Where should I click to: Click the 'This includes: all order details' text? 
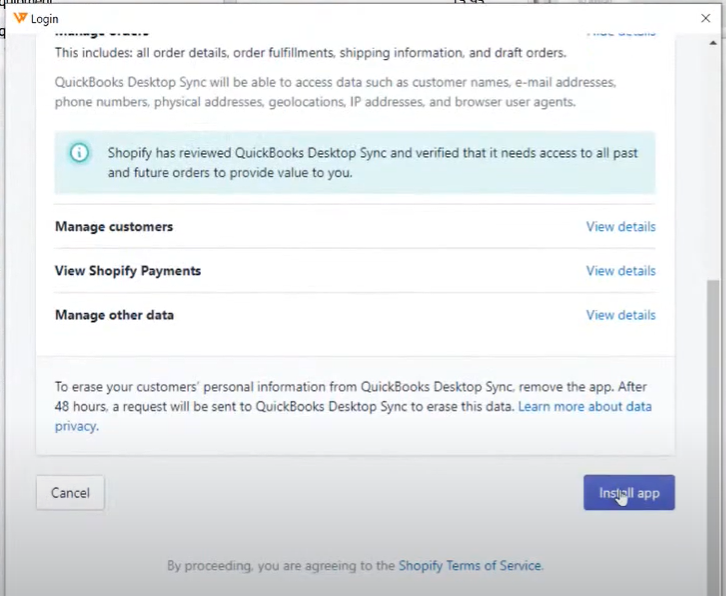pos(310,53)
